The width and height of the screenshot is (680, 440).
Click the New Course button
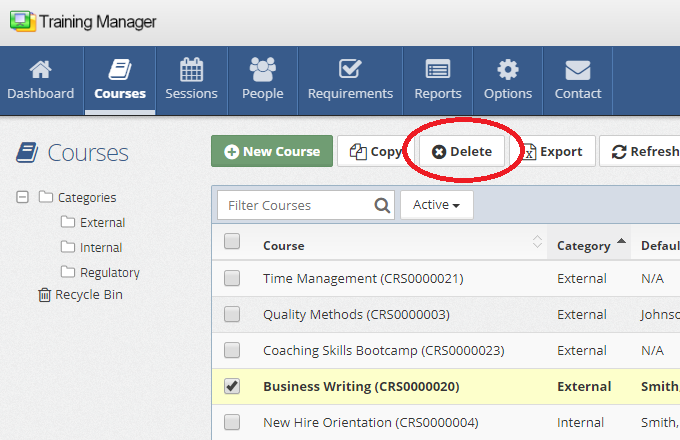(272, 152)
